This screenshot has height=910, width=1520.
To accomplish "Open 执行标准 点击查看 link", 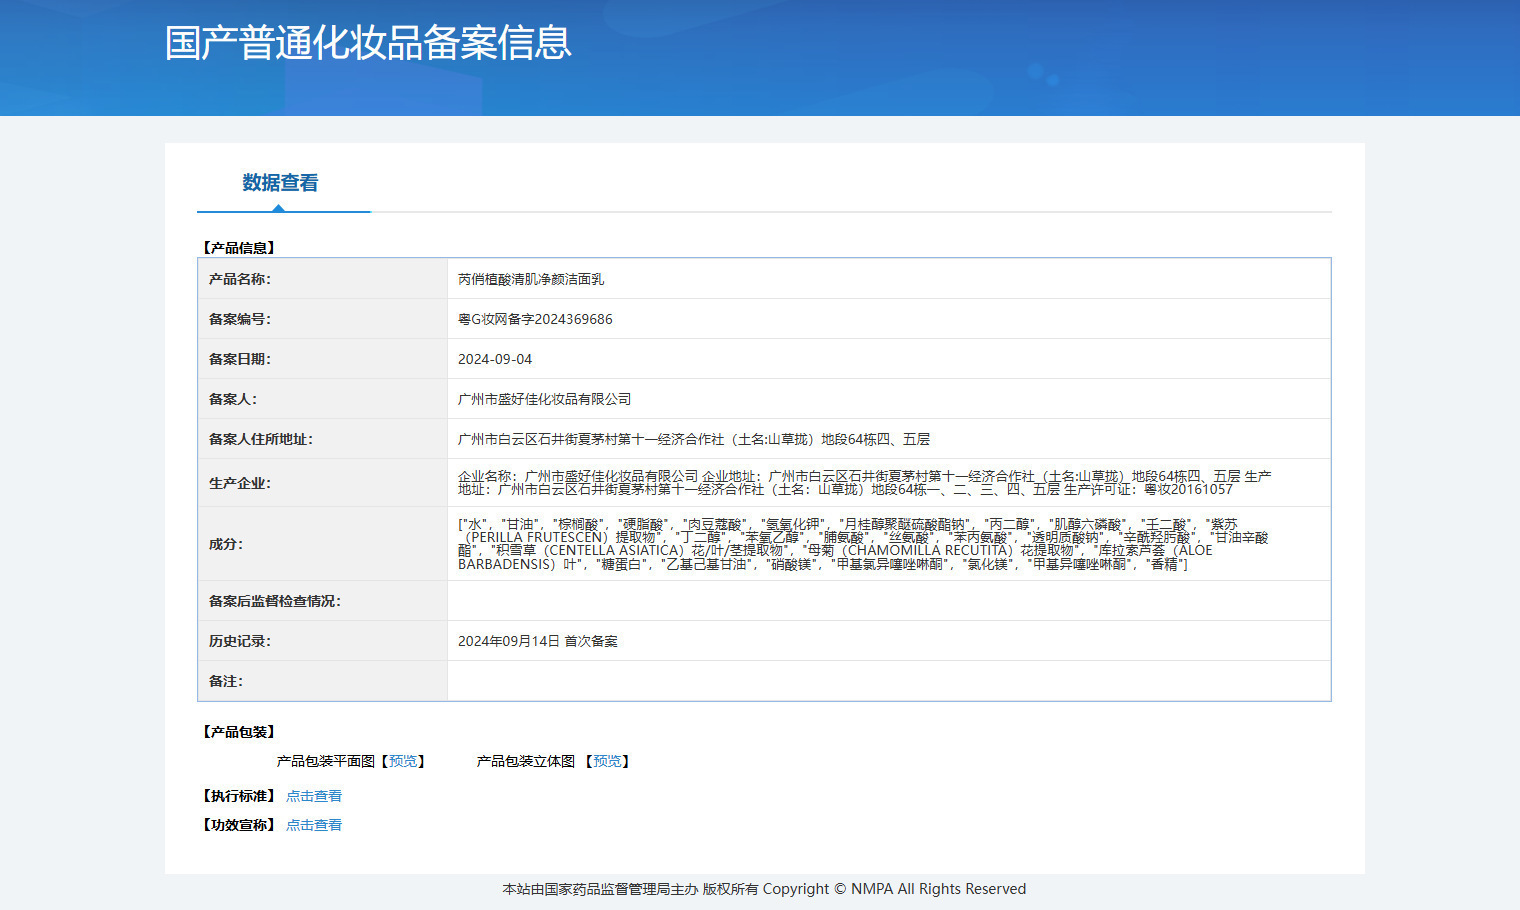I will click(314, 796).
